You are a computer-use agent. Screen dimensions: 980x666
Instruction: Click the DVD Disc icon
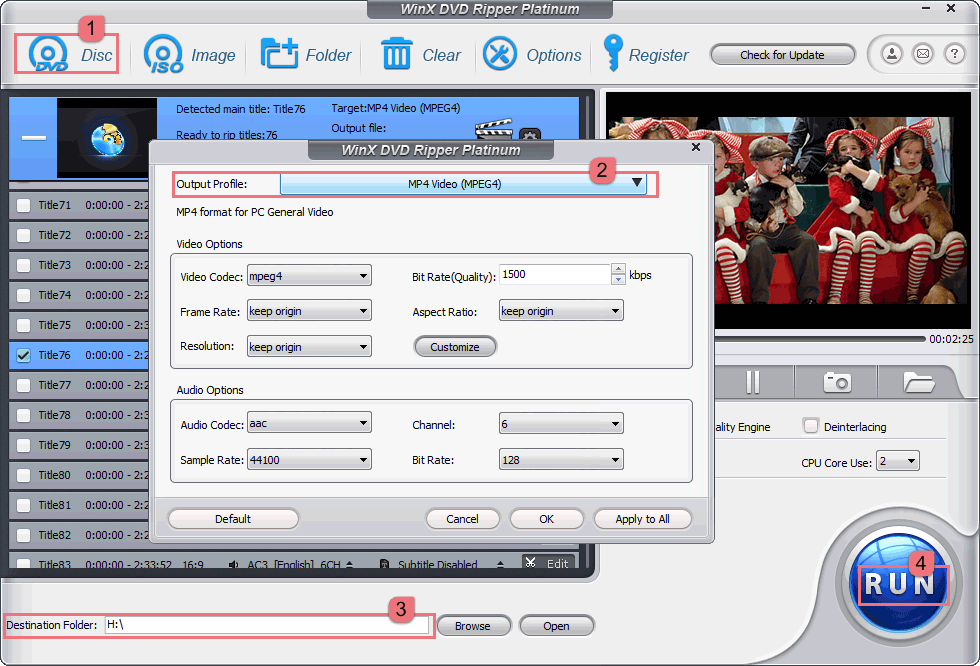coord(49,54)
